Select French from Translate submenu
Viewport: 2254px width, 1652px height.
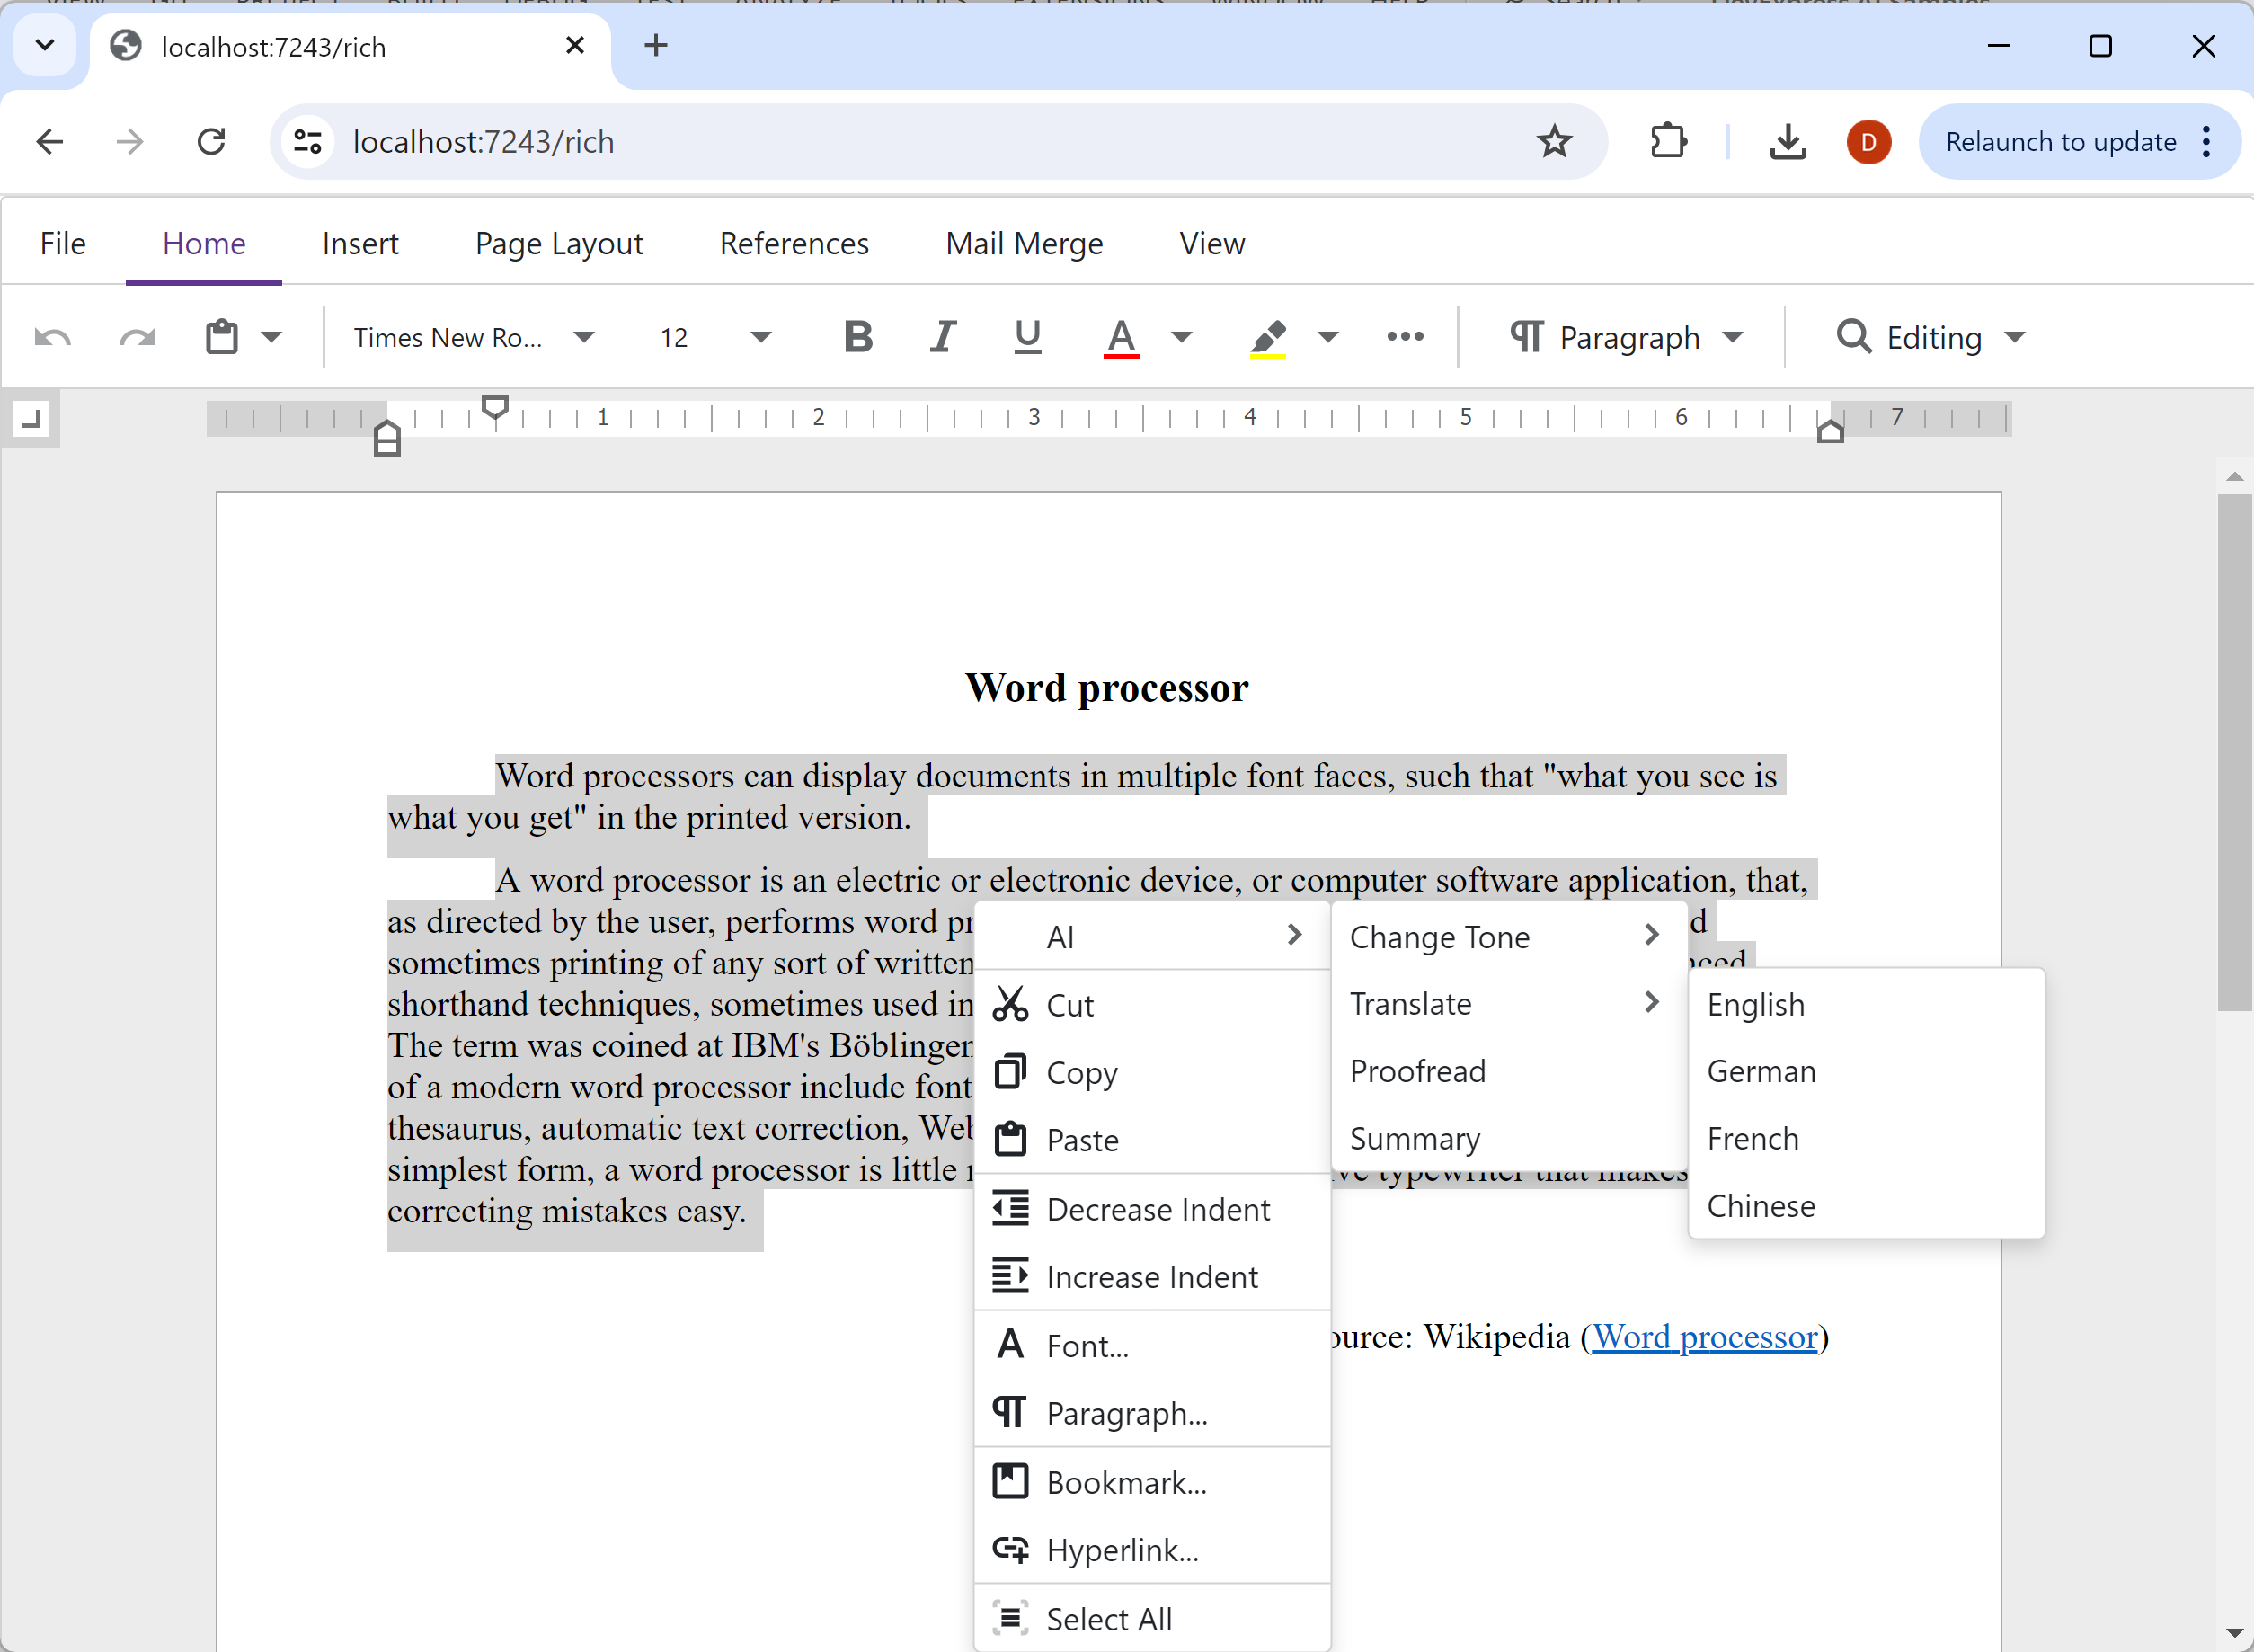pyautogui.click(x=1752, y=1138)
